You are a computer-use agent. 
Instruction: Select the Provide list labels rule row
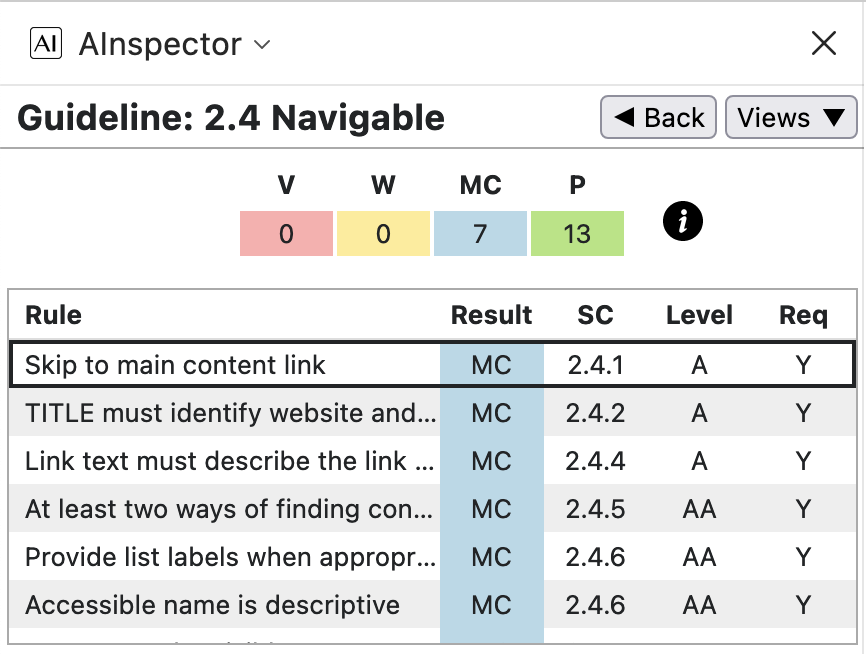230,557
